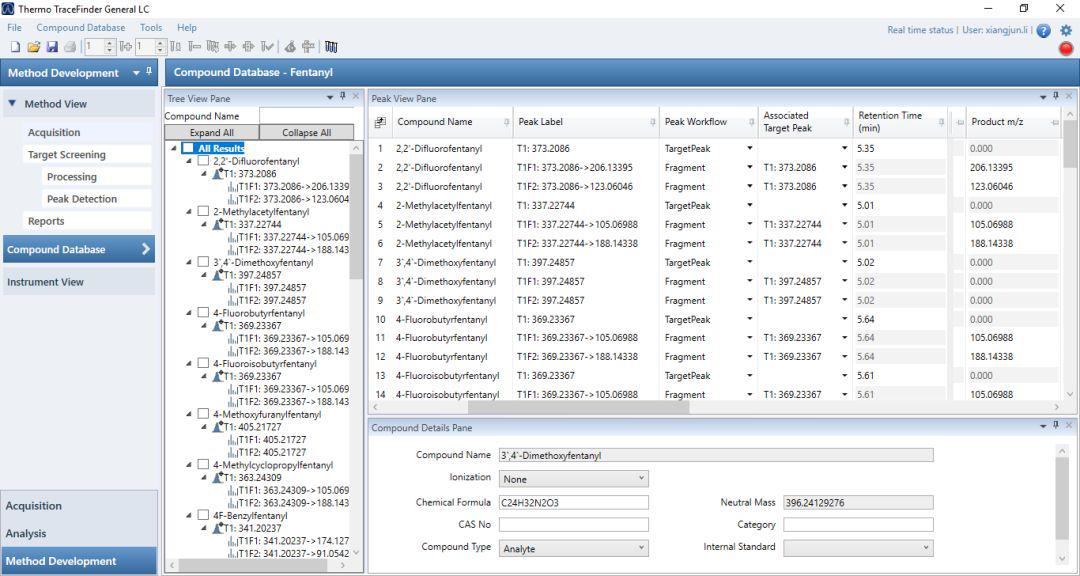Open the Compound Type dropdown

574,548
